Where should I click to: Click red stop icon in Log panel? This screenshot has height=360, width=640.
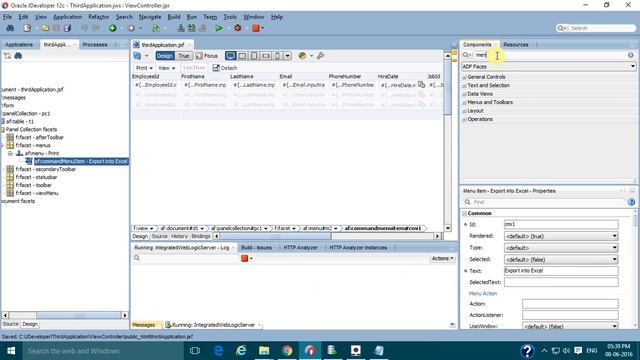(x=244, y=258)
